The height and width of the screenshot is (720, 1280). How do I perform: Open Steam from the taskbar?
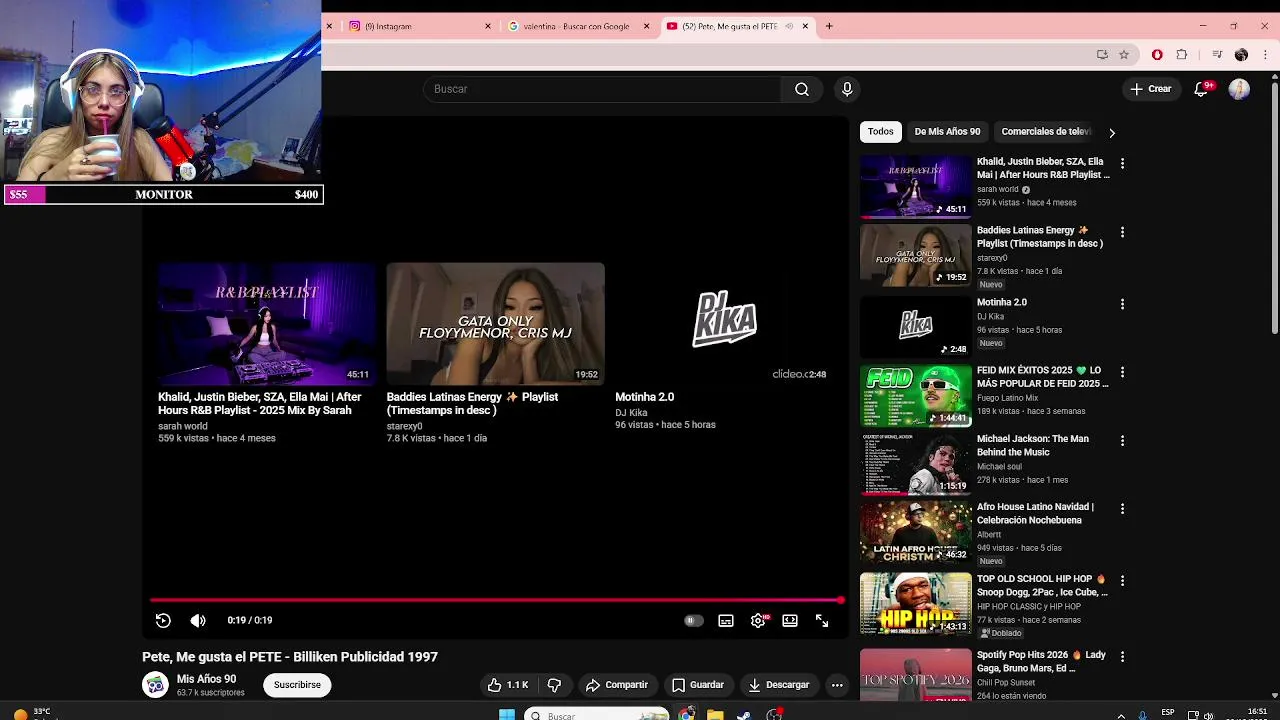pos(745,715)
